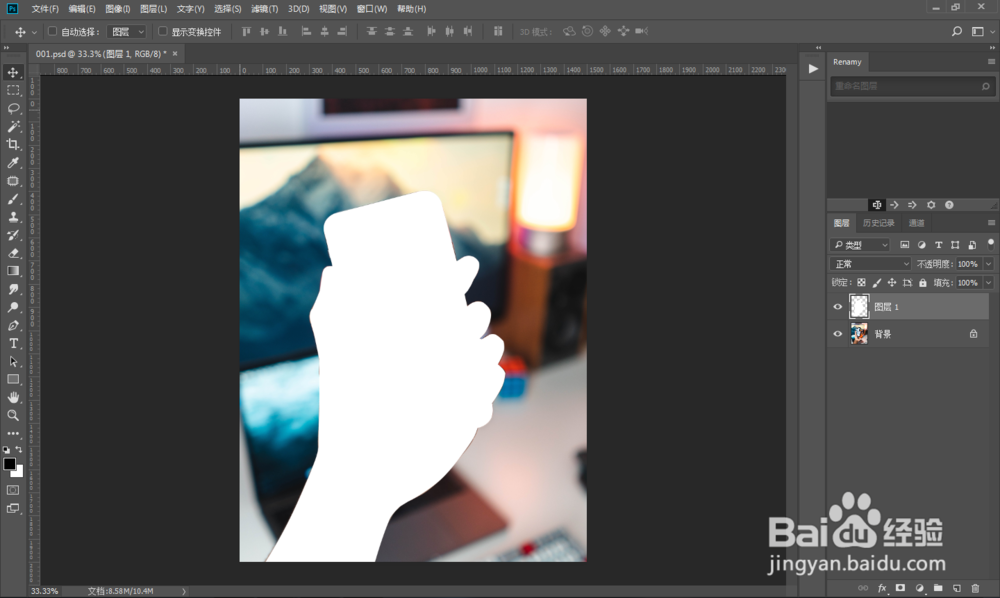The width and height of the screenshot is (1000, 598).
Task: Create a new layer group folder
Action: pos(938,588)
